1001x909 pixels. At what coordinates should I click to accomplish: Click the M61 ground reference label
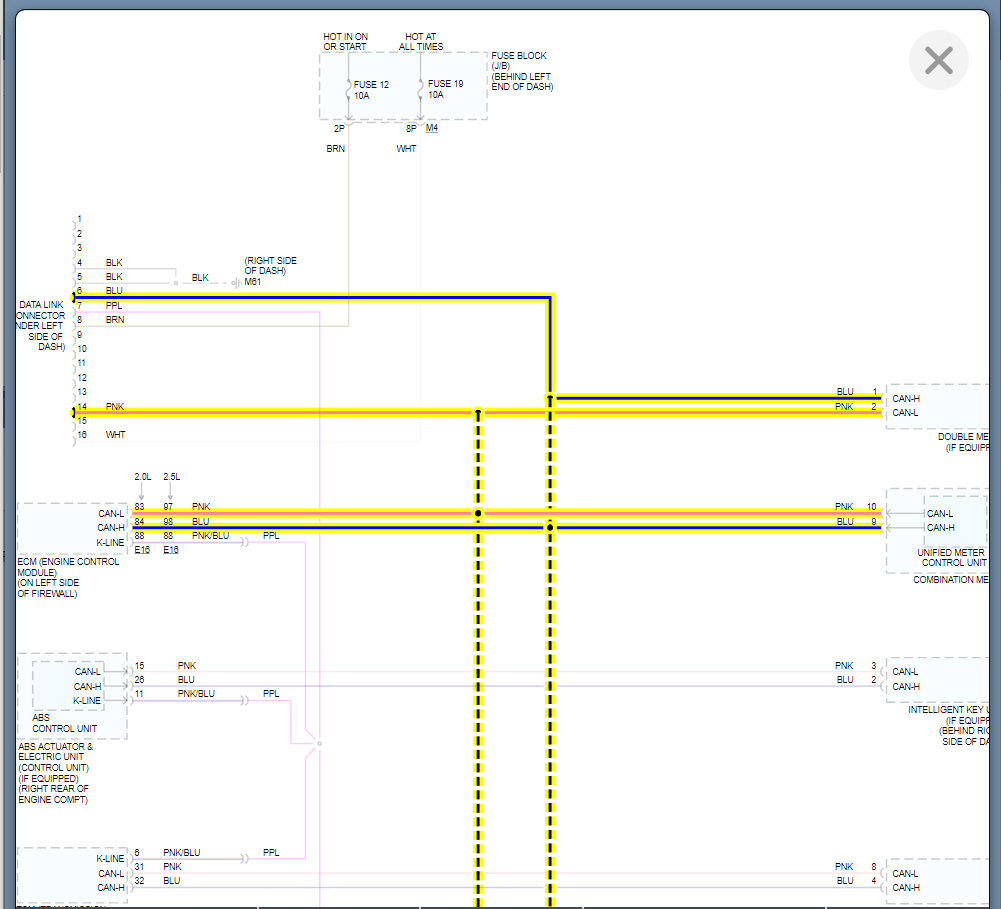pyautogui.click(x=252, y=282)
